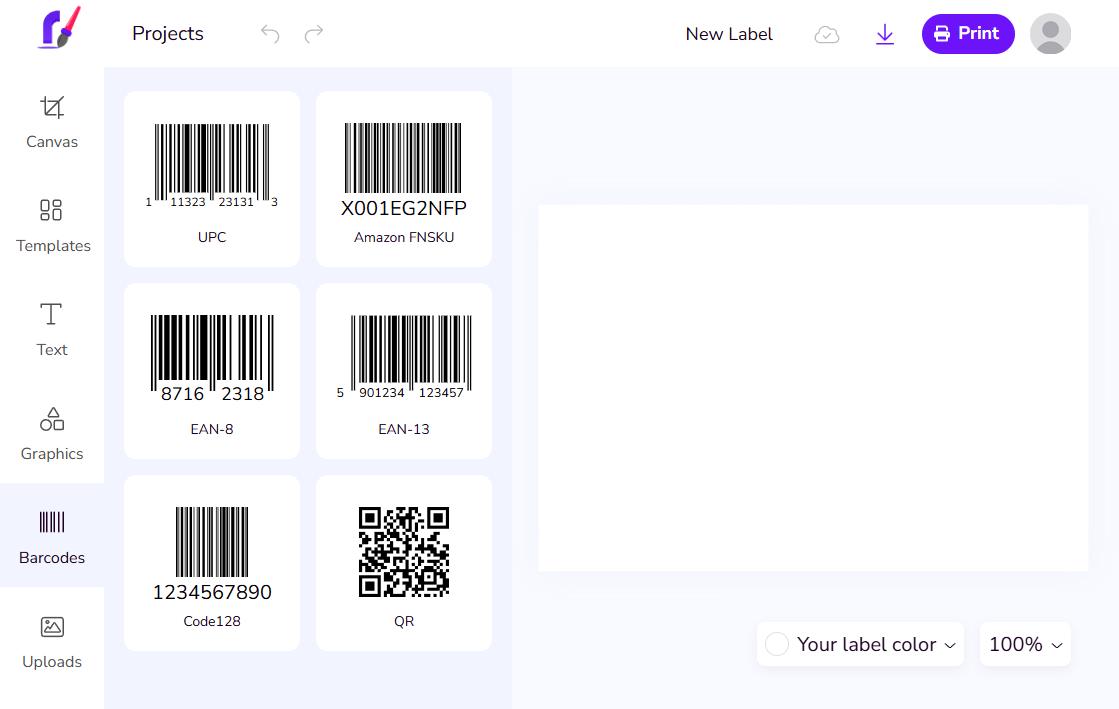
Task: Open the Projects link
Action: pyautogui.click(x=168, y=34)
